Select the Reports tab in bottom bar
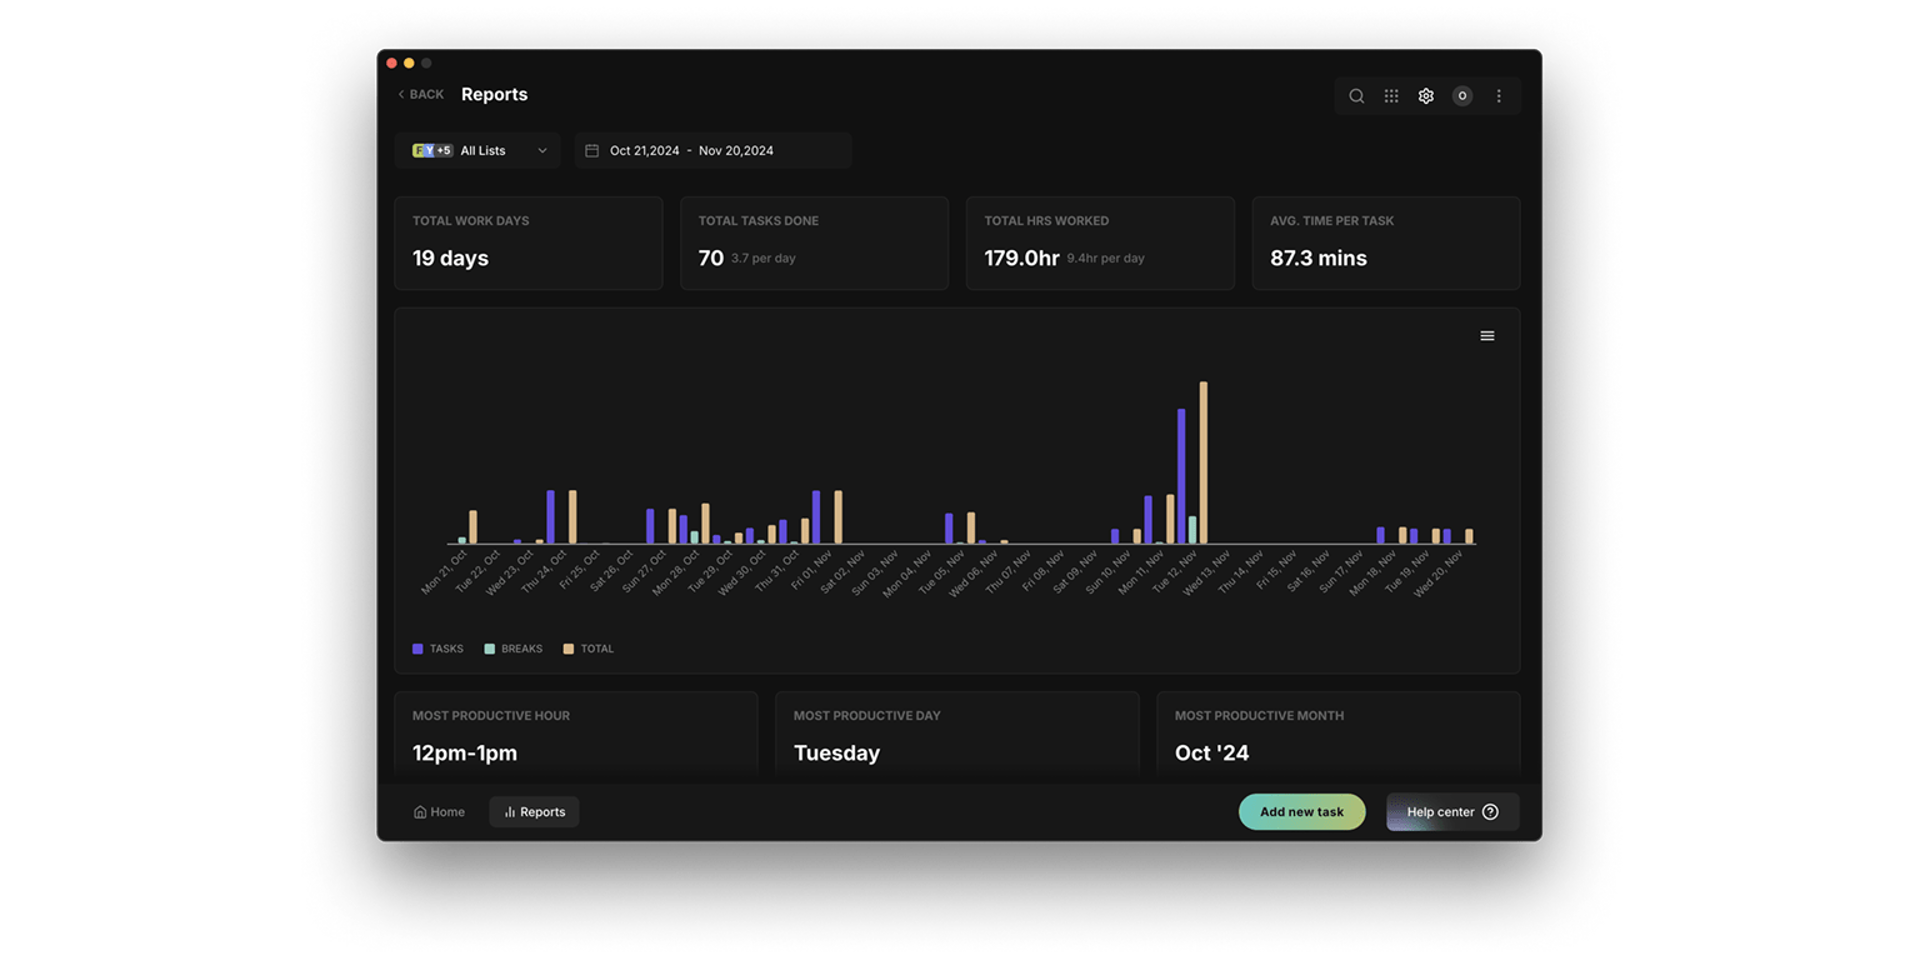Viewport: 1920px width, 960px height. click(x=534, y=812)
